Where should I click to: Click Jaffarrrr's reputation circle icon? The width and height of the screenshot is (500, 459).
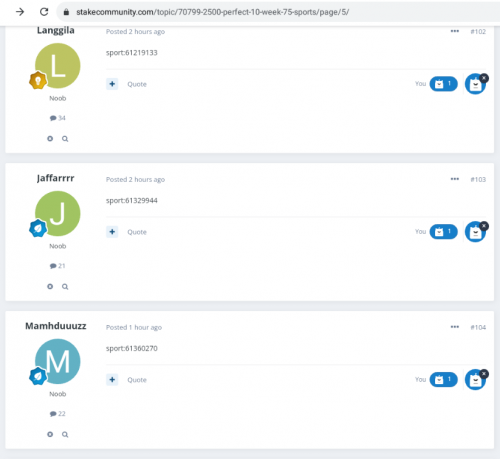[50, 286]
